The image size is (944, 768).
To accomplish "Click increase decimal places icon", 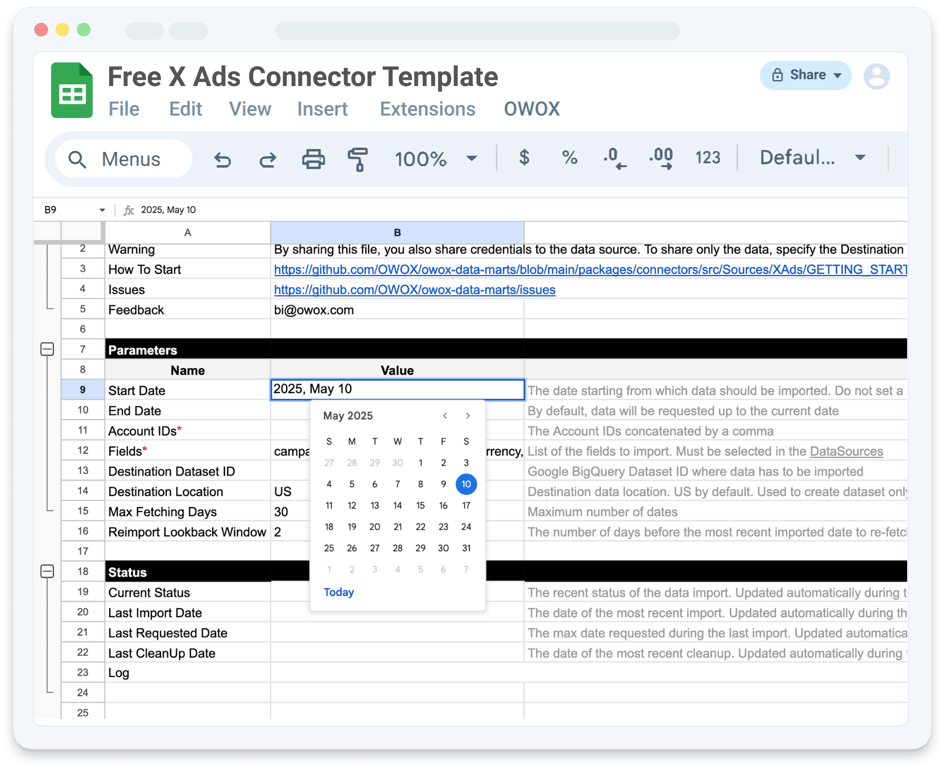I will tap(661, 158).
